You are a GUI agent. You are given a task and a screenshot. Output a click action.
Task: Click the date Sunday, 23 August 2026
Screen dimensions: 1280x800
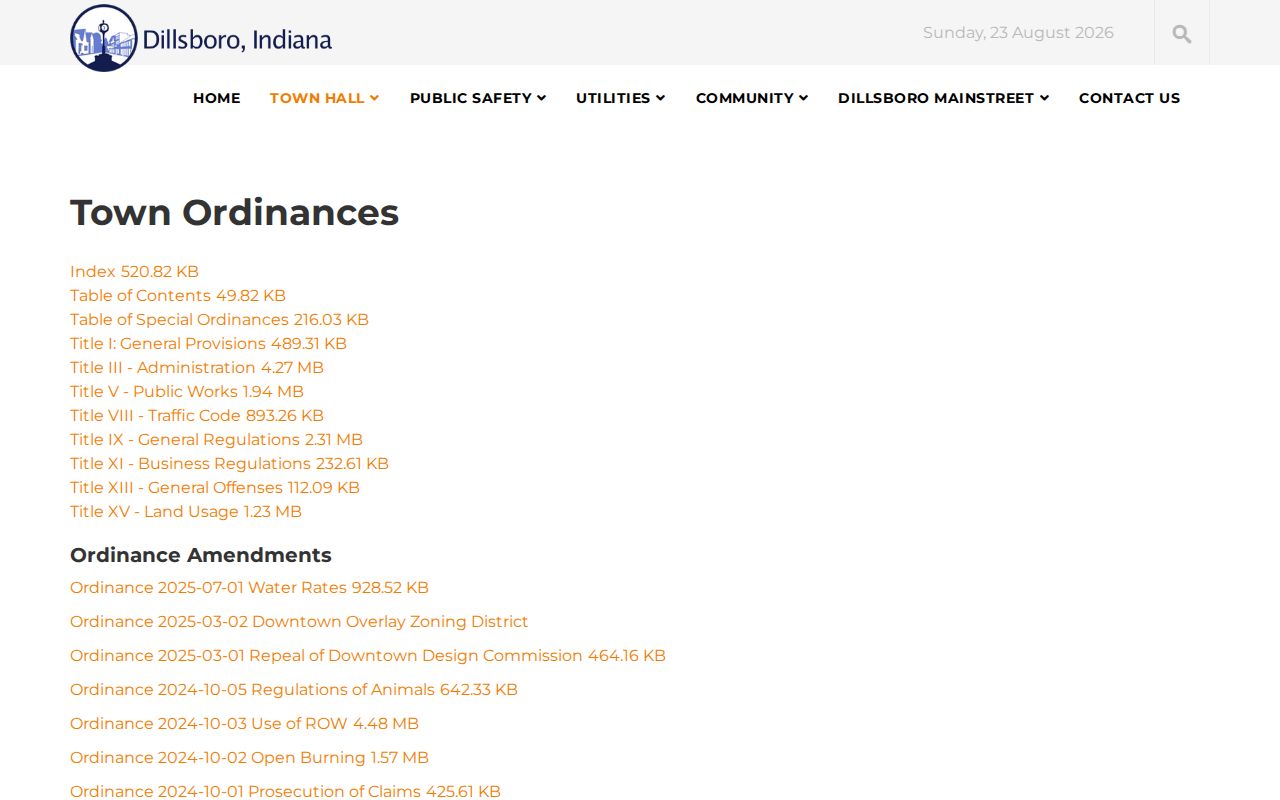[1018, 33]
